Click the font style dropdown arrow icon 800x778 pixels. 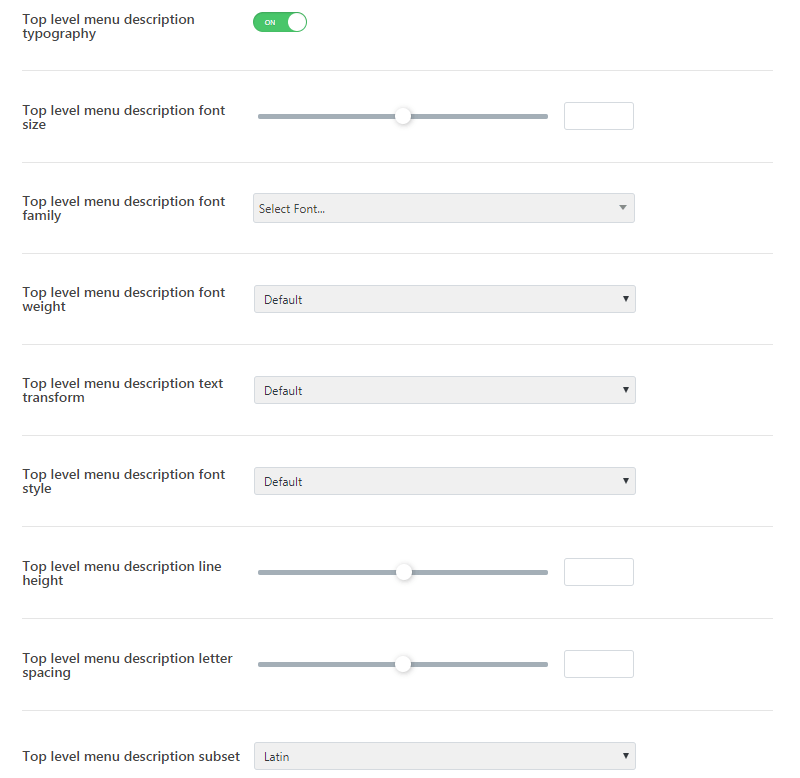click(626, 481)
